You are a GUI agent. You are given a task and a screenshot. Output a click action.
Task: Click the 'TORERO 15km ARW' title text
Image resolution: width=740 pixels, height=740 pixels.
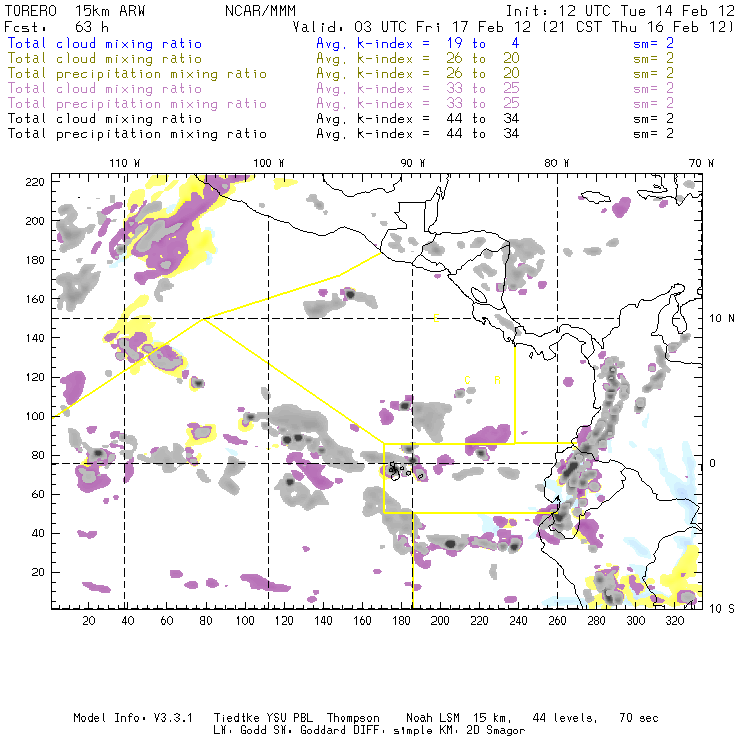(75, 11)
